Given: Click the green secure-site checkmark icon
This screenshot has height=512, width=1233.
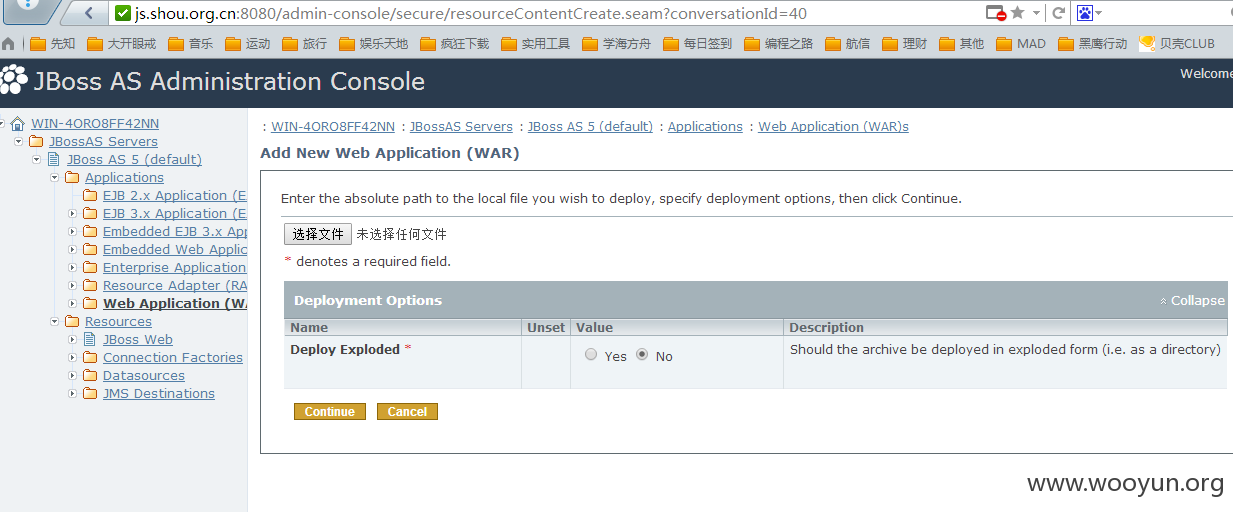Looking at the screenshot, I should 123,14.
